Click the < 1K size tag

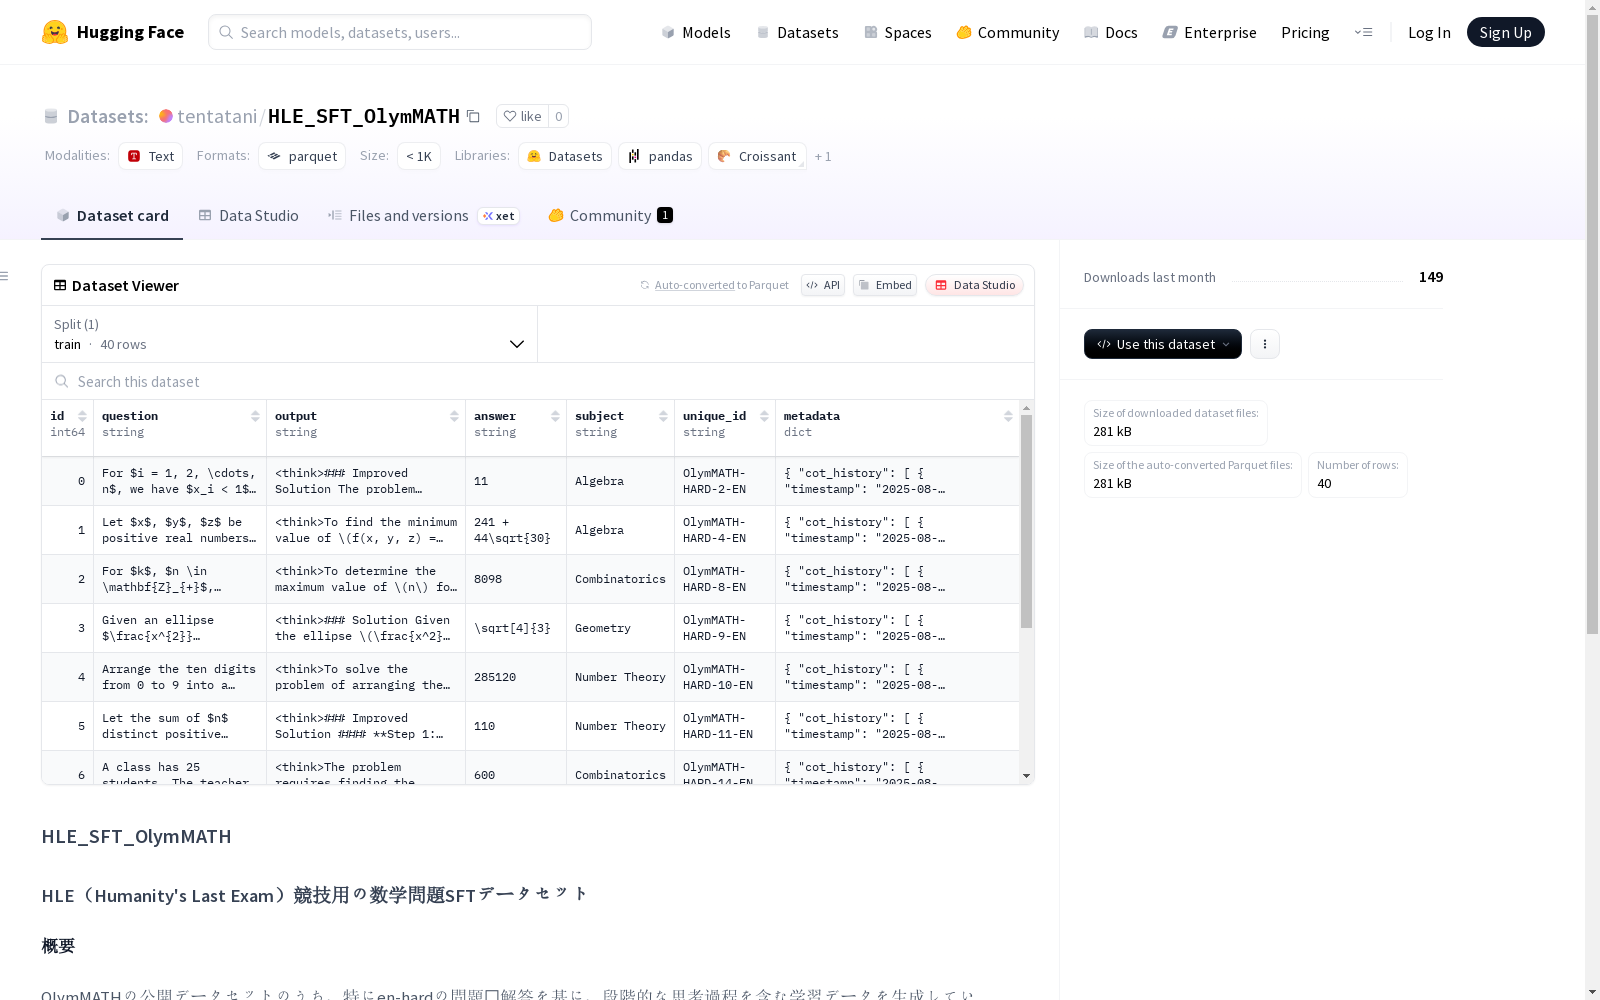coord(419,156)
